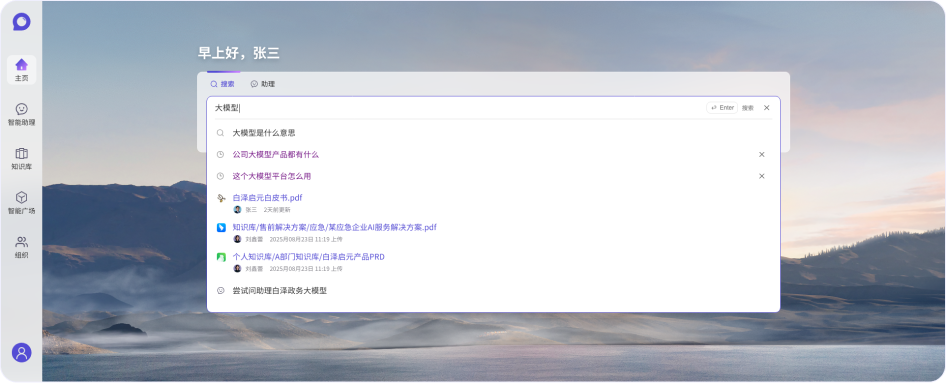Click magnifier icon beside 大模型是什么意思
Viewport: 946px width, 383px height.
click(x=220, y=133)
